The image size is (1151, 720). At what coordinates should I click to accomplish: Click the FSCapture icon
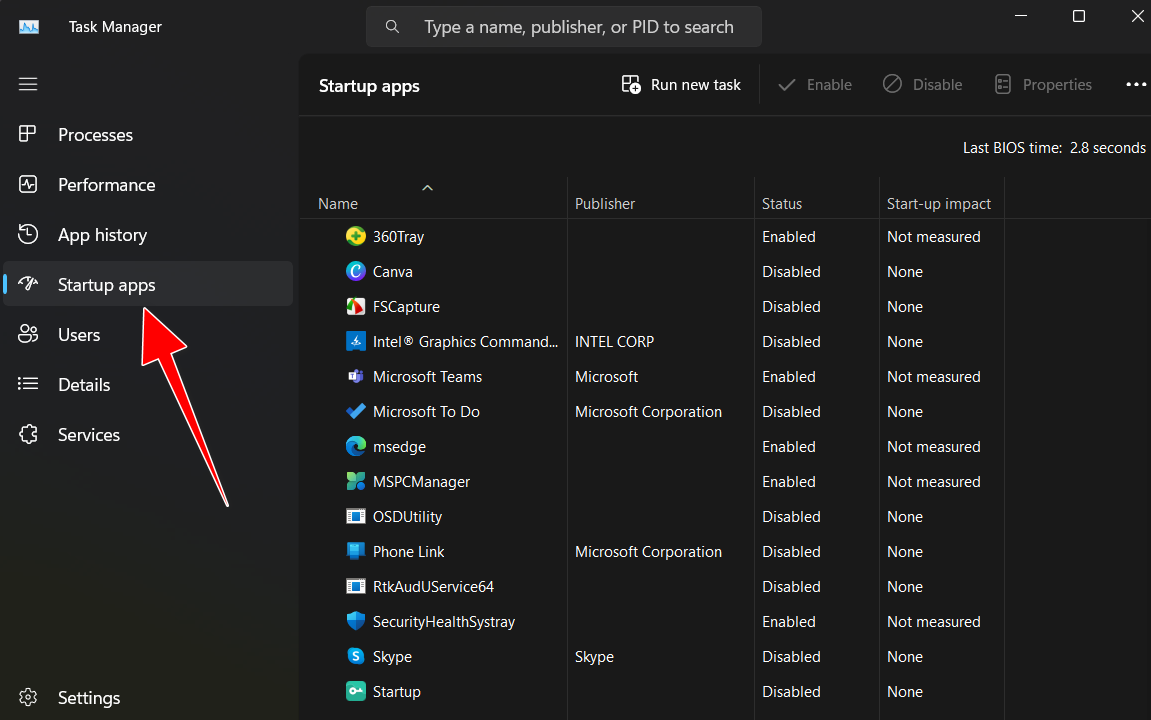[x=356, y=306]
